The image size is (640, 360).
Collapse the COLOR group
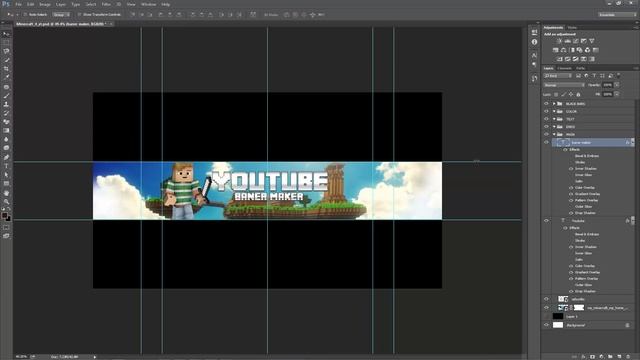coord(554,111)
